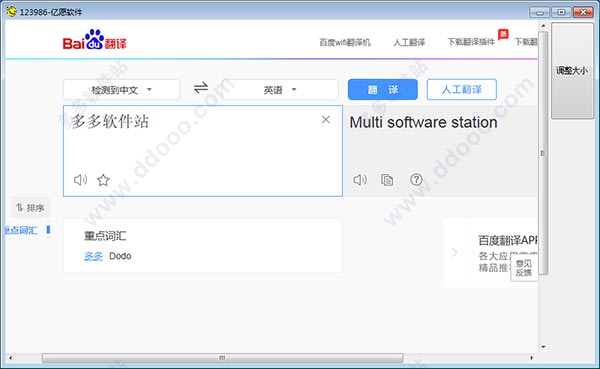The width and height of the screenshot is (600, 369).
Task: Click the blue 翻译 translate button
Action: tap(383, 90)
